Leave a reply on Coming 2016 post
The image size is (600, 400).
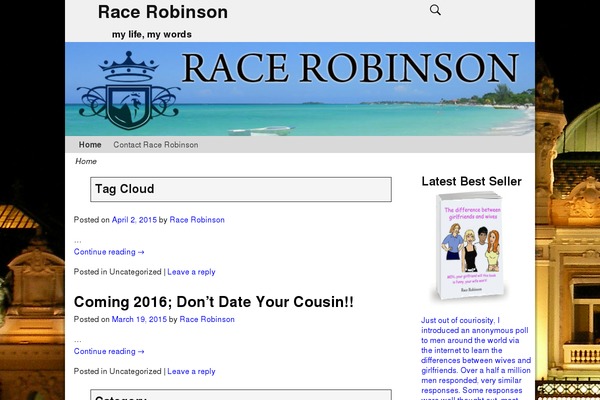(191, 371)
